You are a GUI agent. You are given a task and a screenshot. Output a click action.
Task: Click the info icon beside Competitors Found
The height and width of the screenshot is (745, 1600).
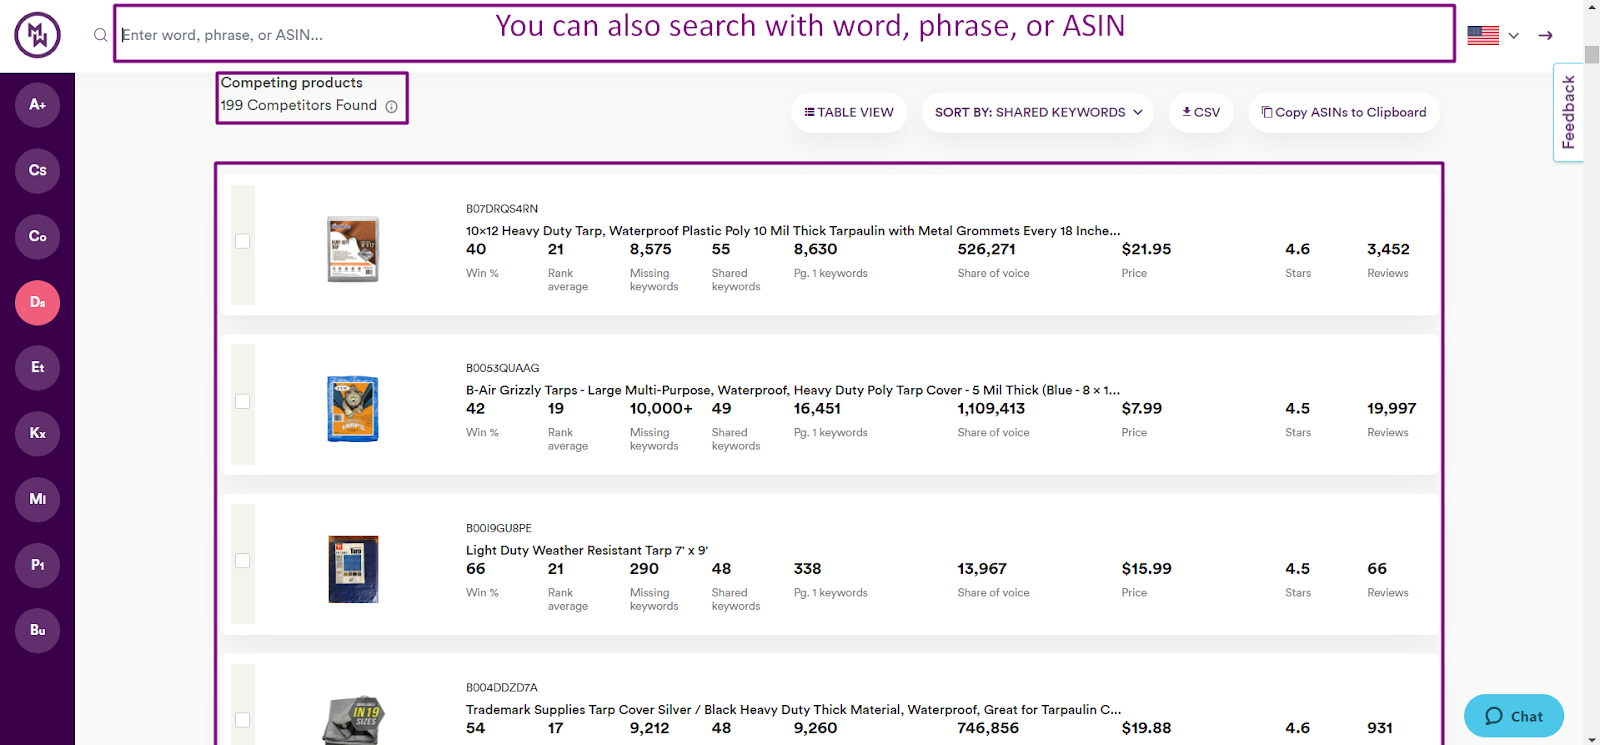[392, 107]
